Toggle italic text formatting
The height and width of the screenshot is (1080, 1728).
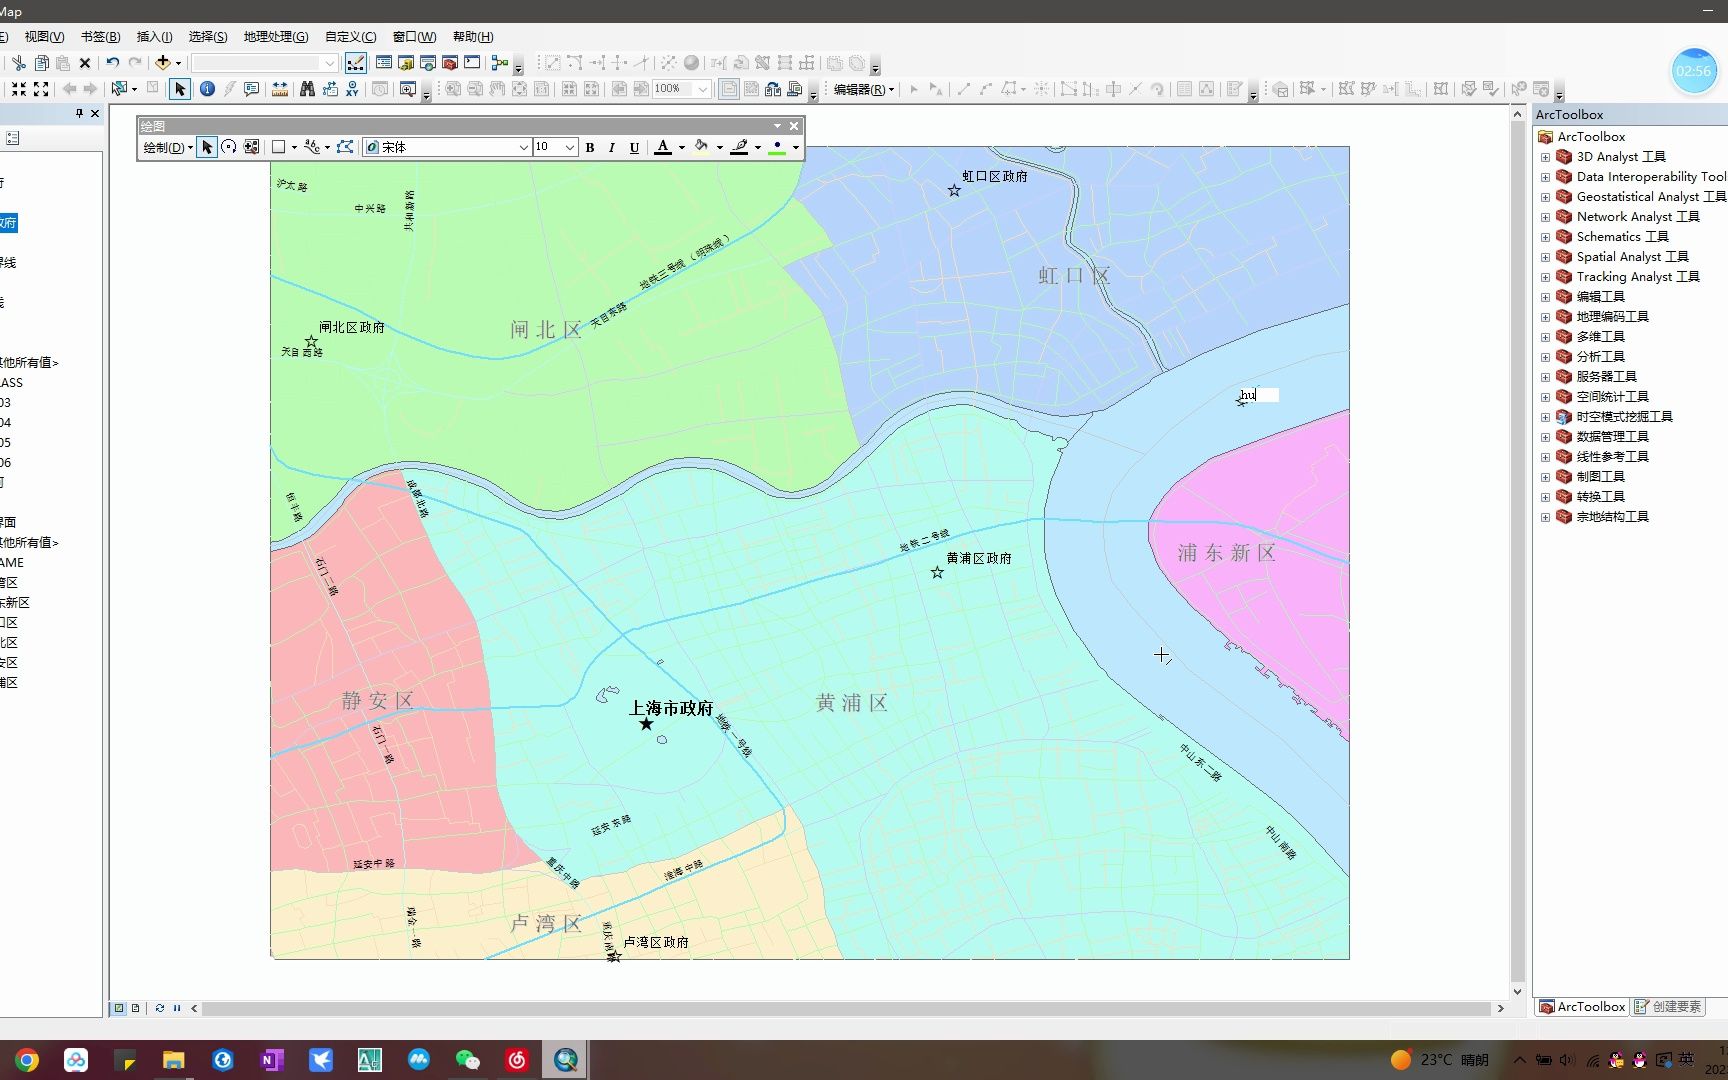click(x=612, y=147)
